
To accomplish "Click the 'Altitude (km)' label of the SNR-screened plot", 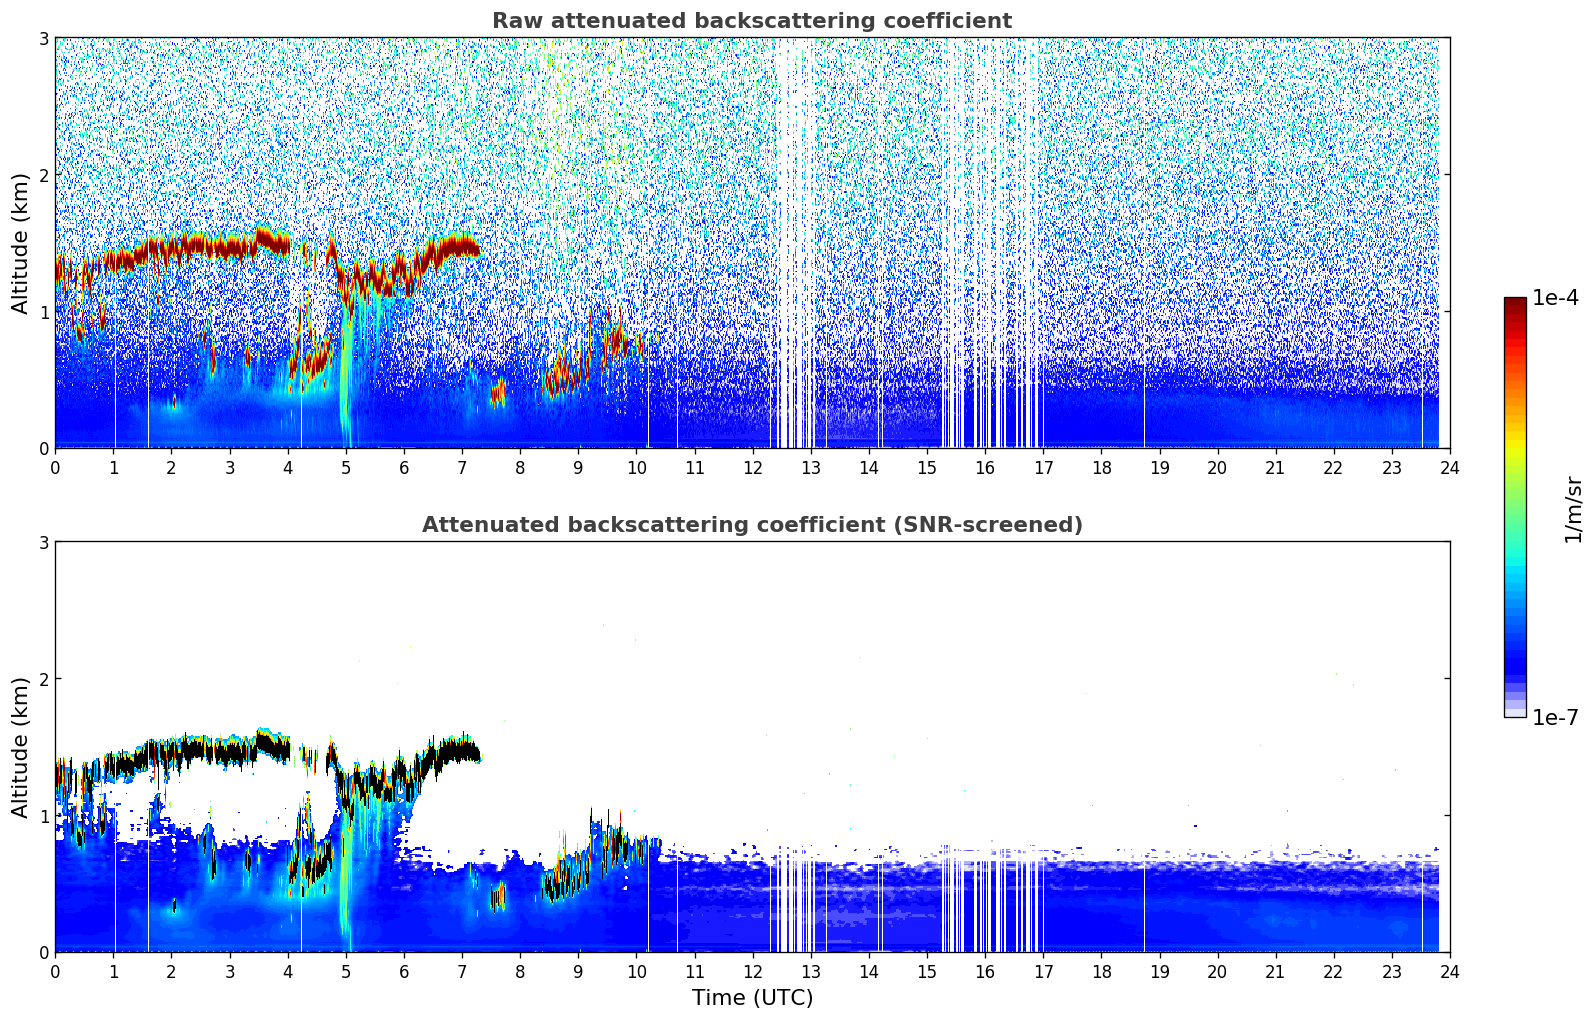I will click(21, 747).
